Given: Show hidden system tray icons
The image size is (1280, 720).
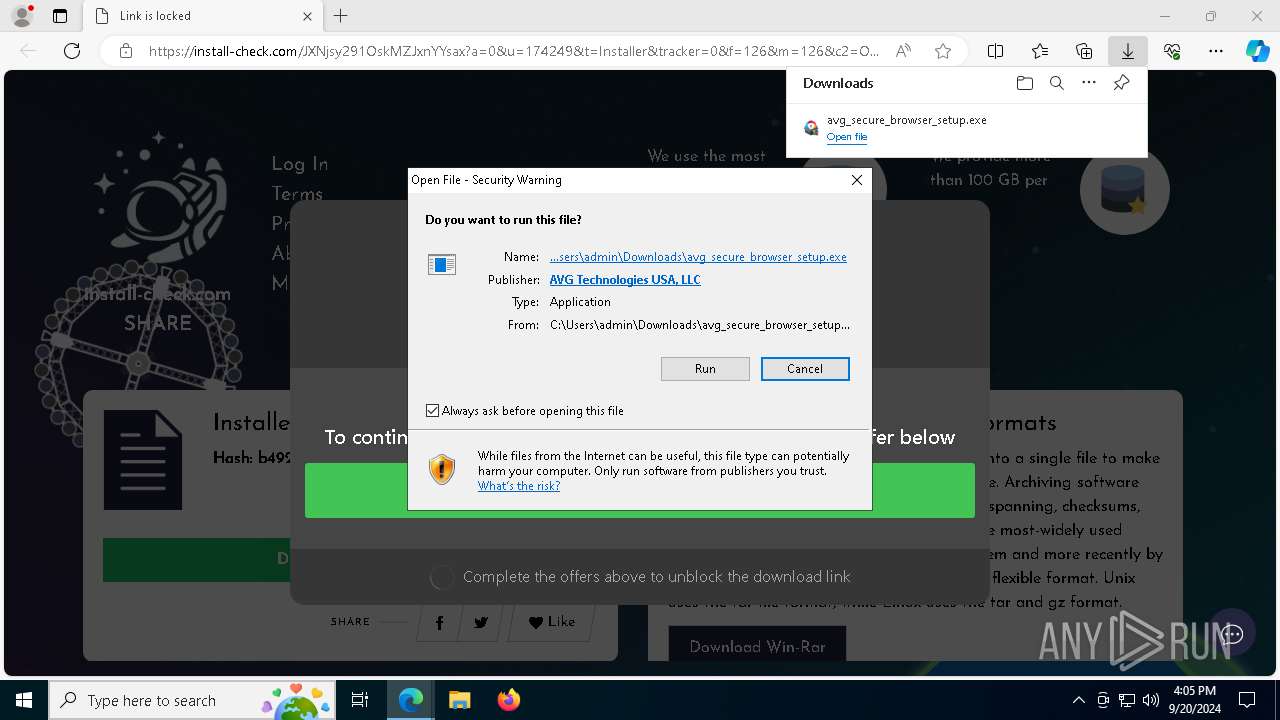Looking at the screenshot, I should (x=1078, y=700).
